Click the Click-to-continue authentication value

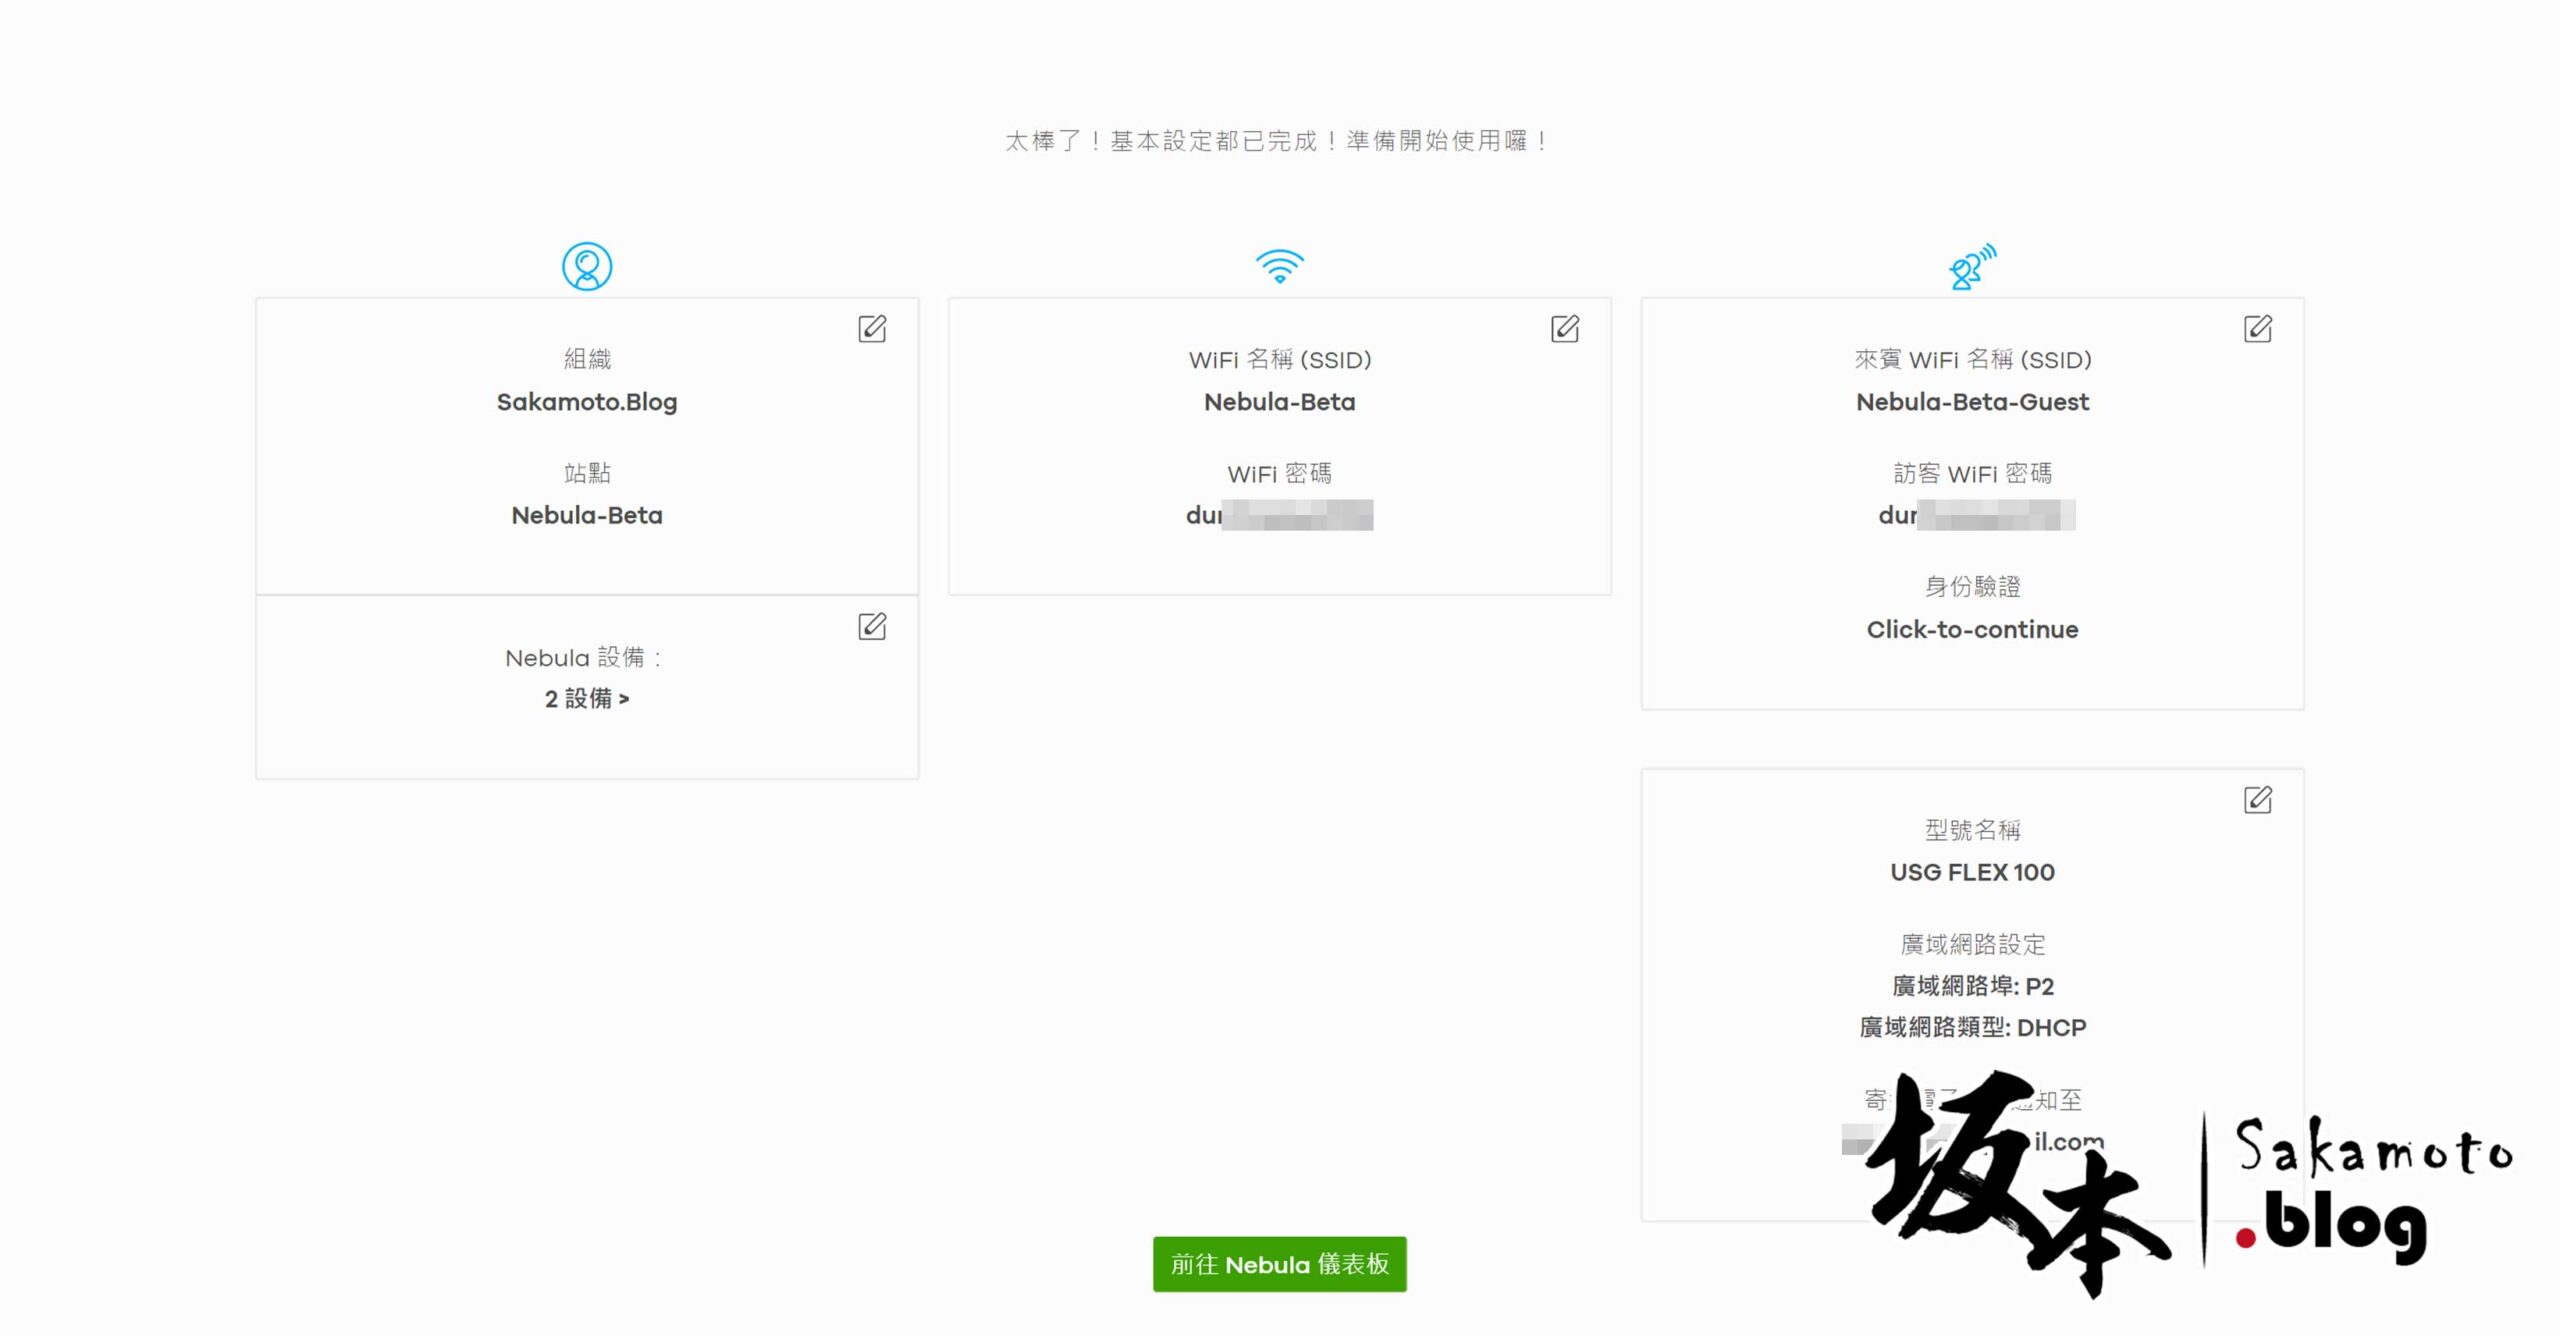[x=1973, y=629]
